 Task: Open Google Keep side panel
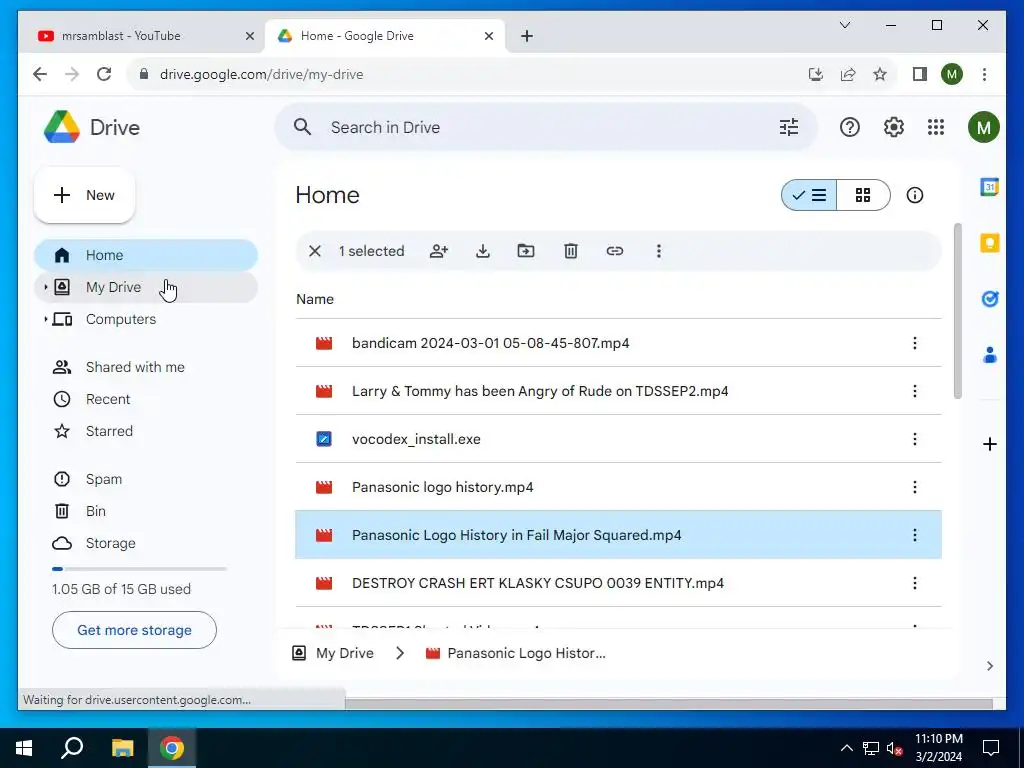(x=989, y=243)
